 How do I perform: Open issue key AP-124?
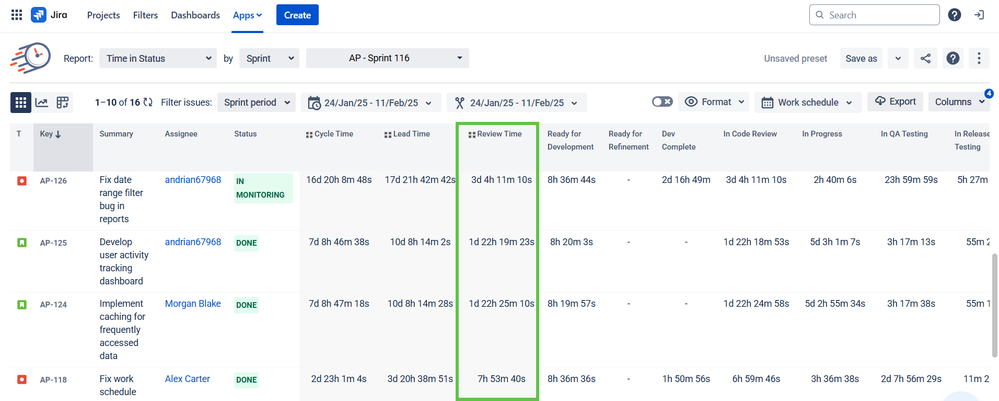pyautogui.click(x=53, y=304)
